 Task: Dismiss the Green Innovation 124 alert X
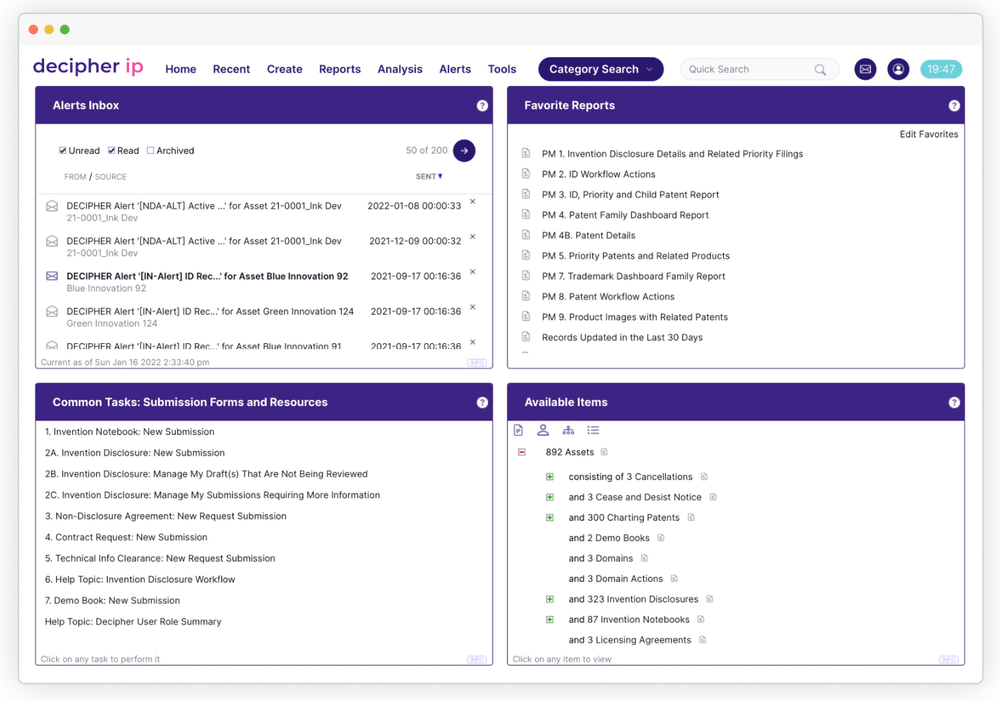[x=473, y=307]
